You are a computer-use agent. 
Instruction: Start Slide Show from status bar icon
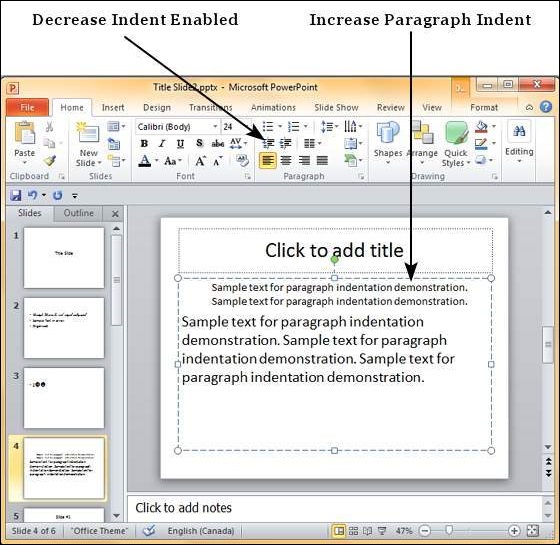pyautogui.click(x=382, y=531)
